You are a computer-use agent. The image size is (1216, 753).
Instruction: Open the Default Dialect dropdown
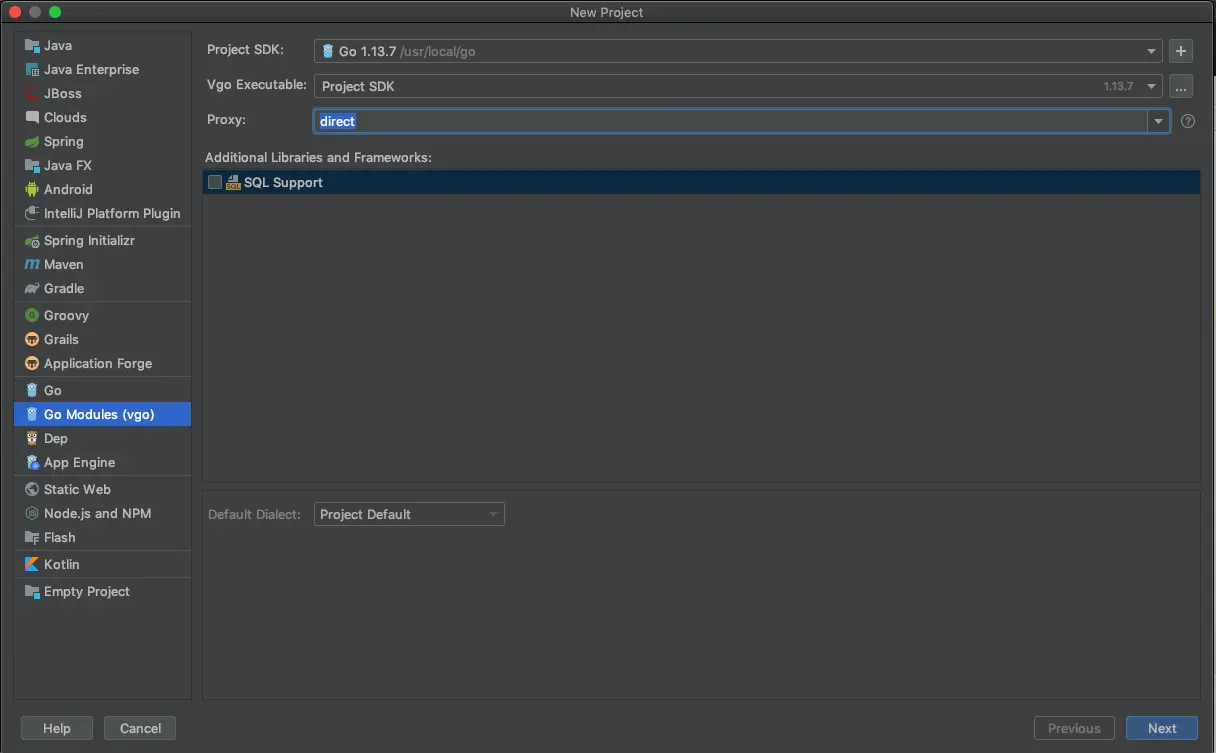pos(409,514)
